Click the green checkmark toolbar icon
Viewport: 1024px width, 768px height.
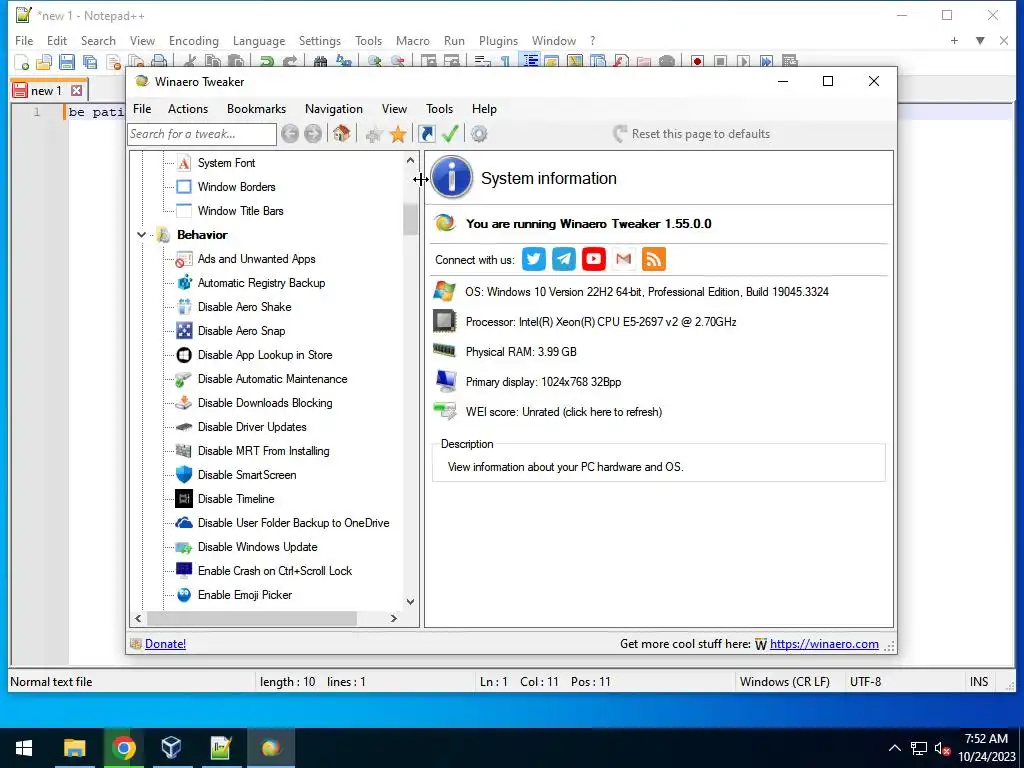pyautogui.click(x=450, y=134)
